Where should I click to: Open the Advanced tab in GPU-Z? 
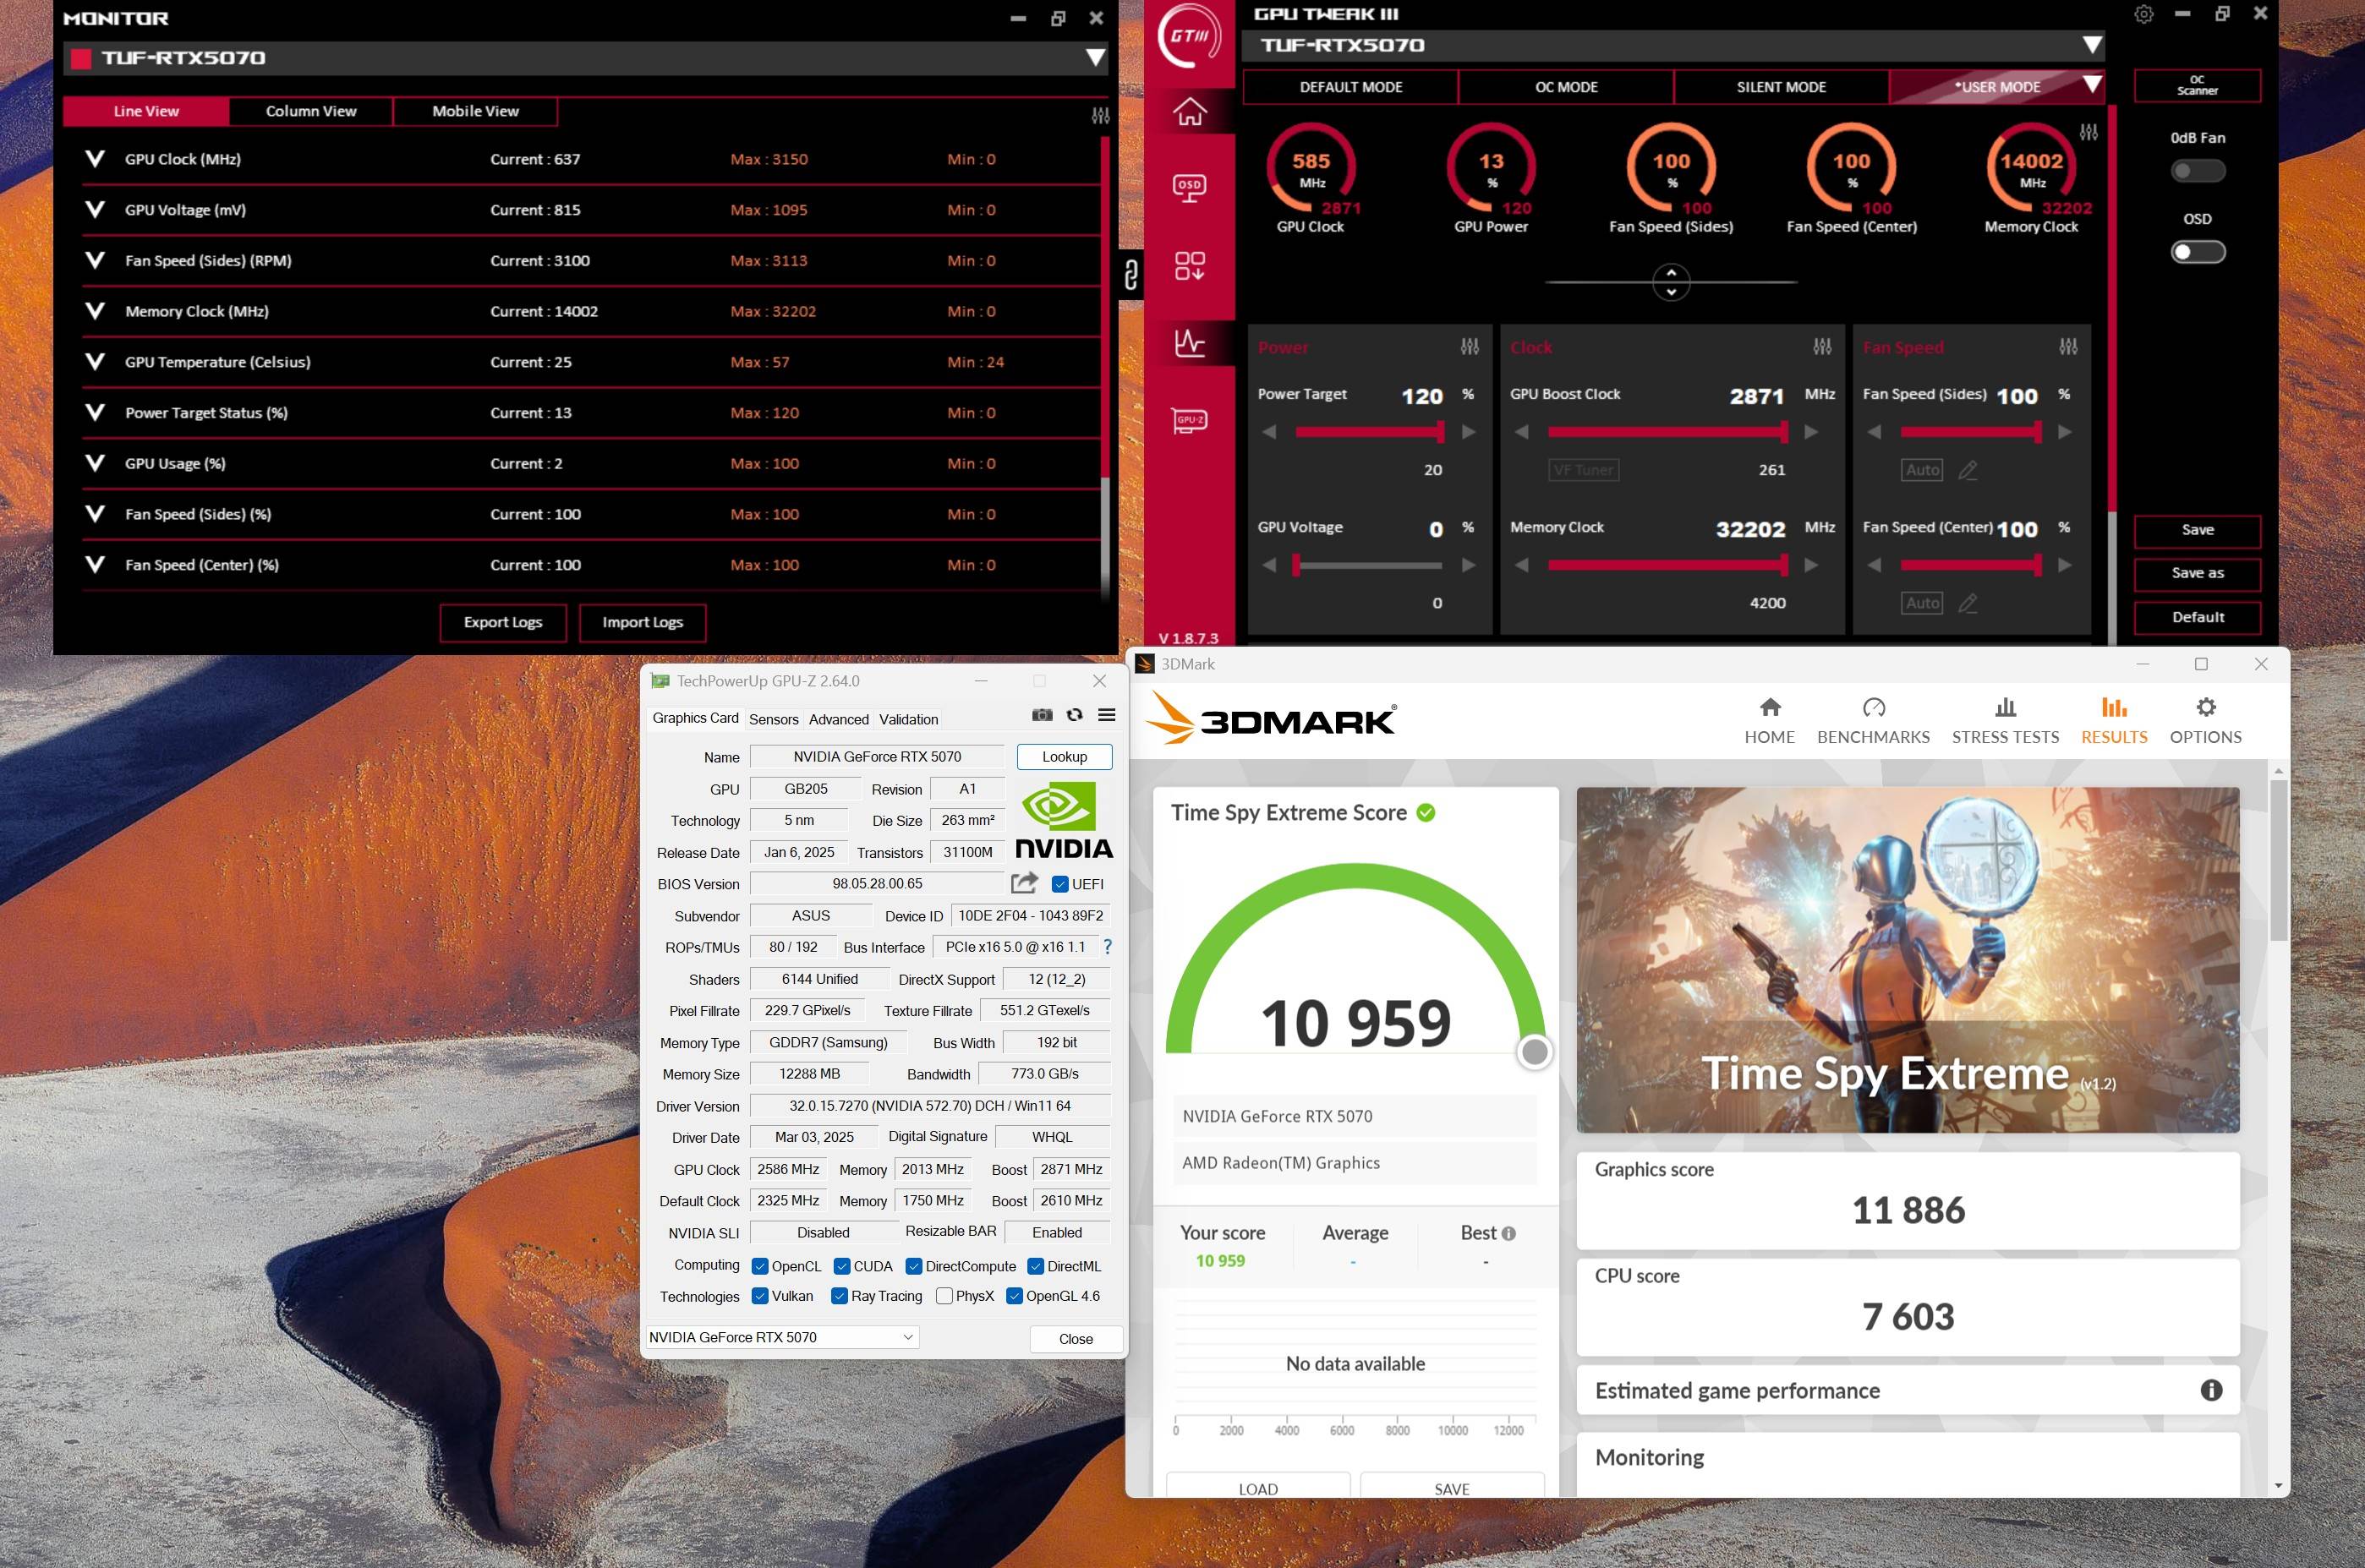click(838, 719)
